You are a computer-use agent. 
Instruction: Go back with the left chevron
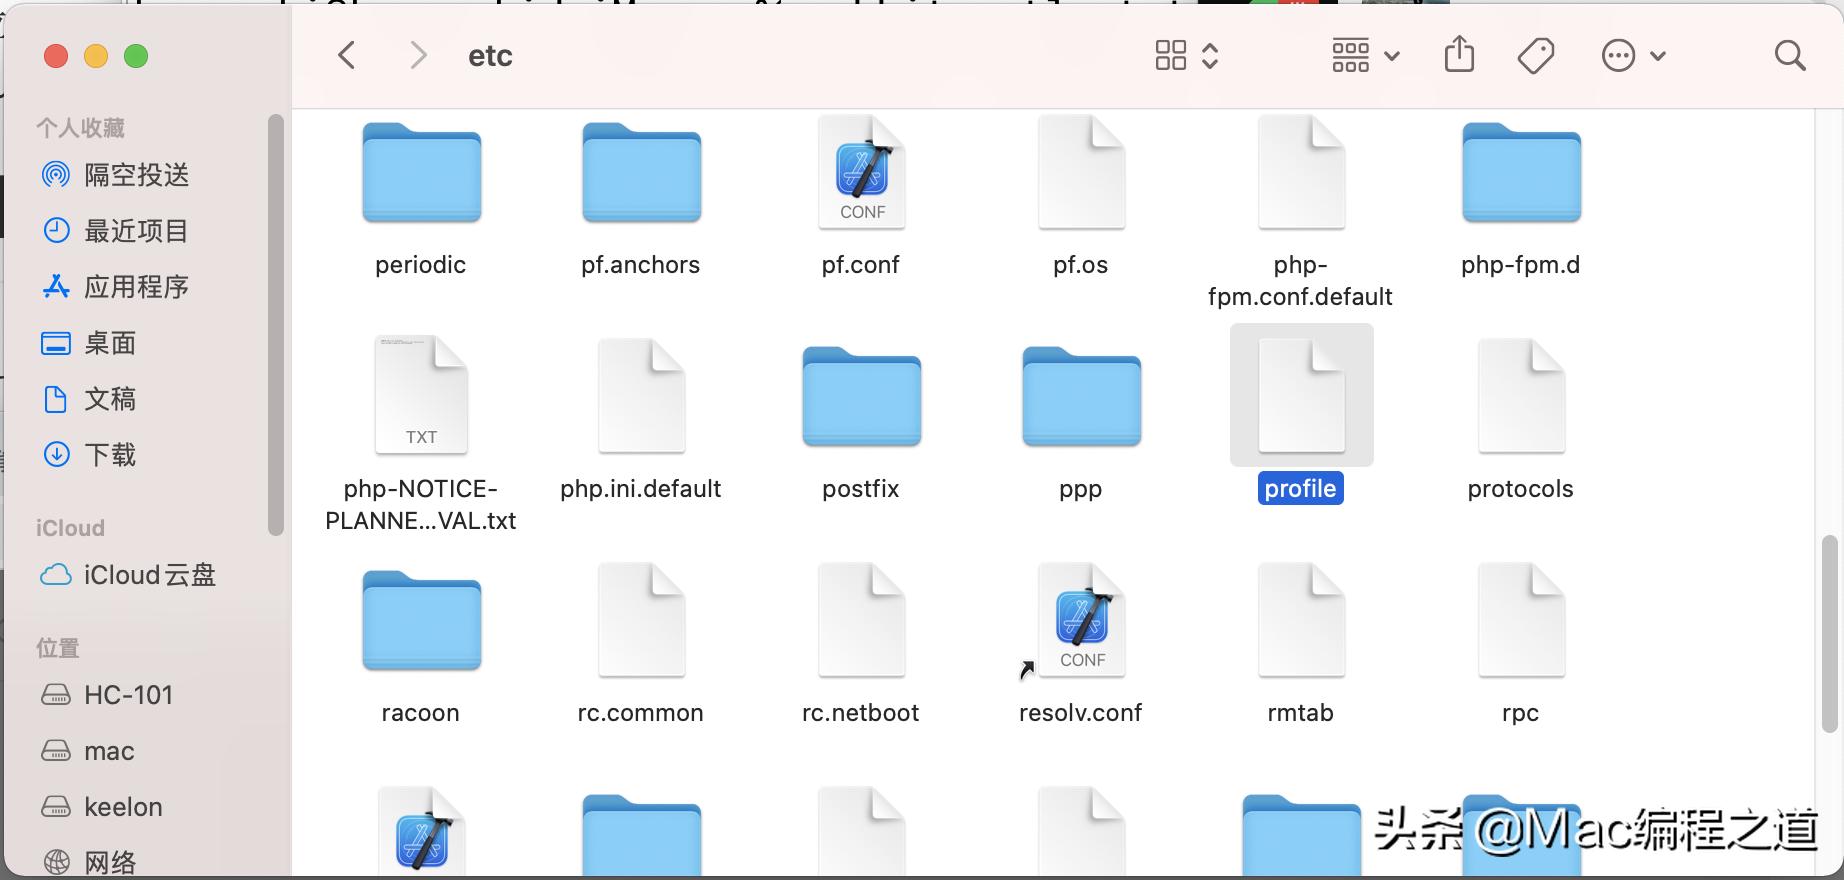[x=347, y=56]
